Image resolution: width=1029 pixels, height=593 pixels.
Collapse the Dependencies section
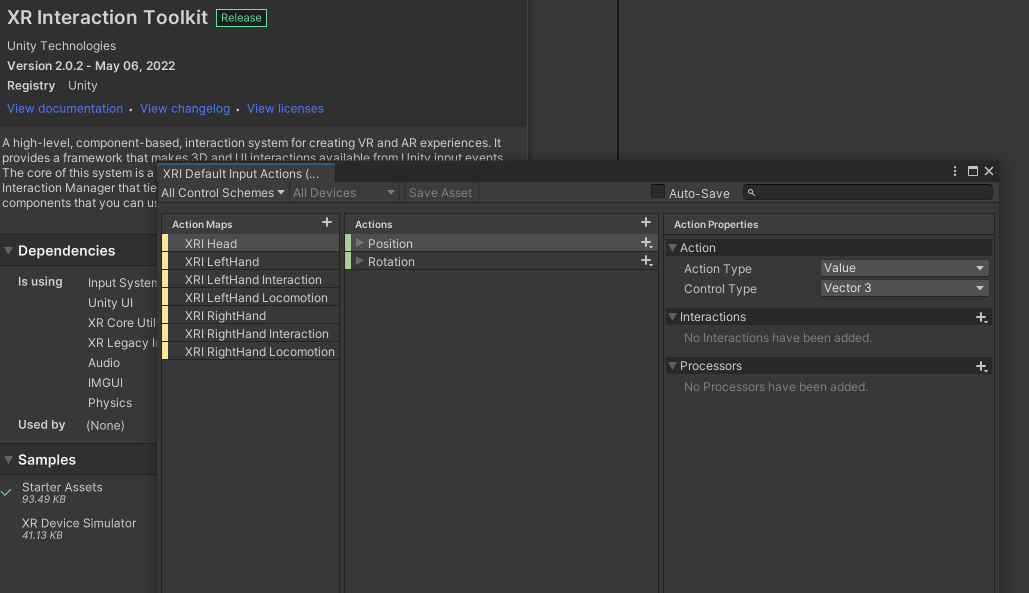pyautogui.click(x=9, y=251)
